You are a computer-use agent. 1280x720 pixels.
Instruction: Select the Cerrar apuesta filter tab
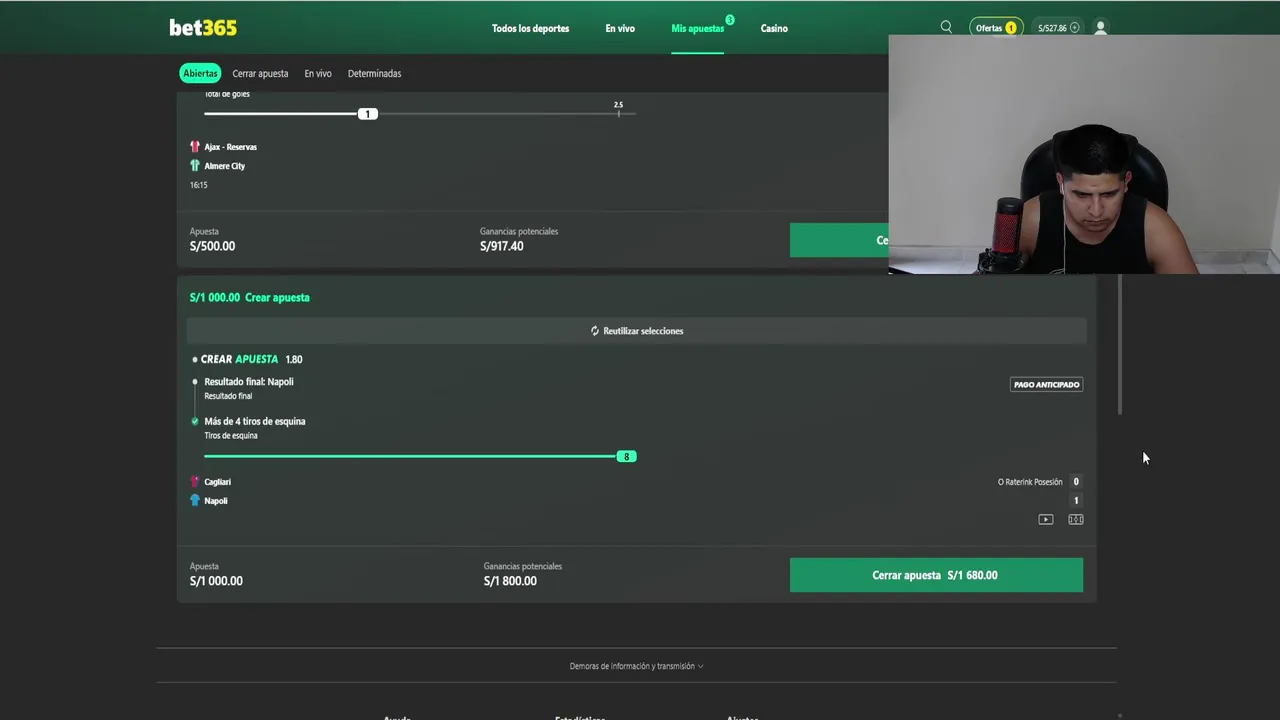coord(260,73)
